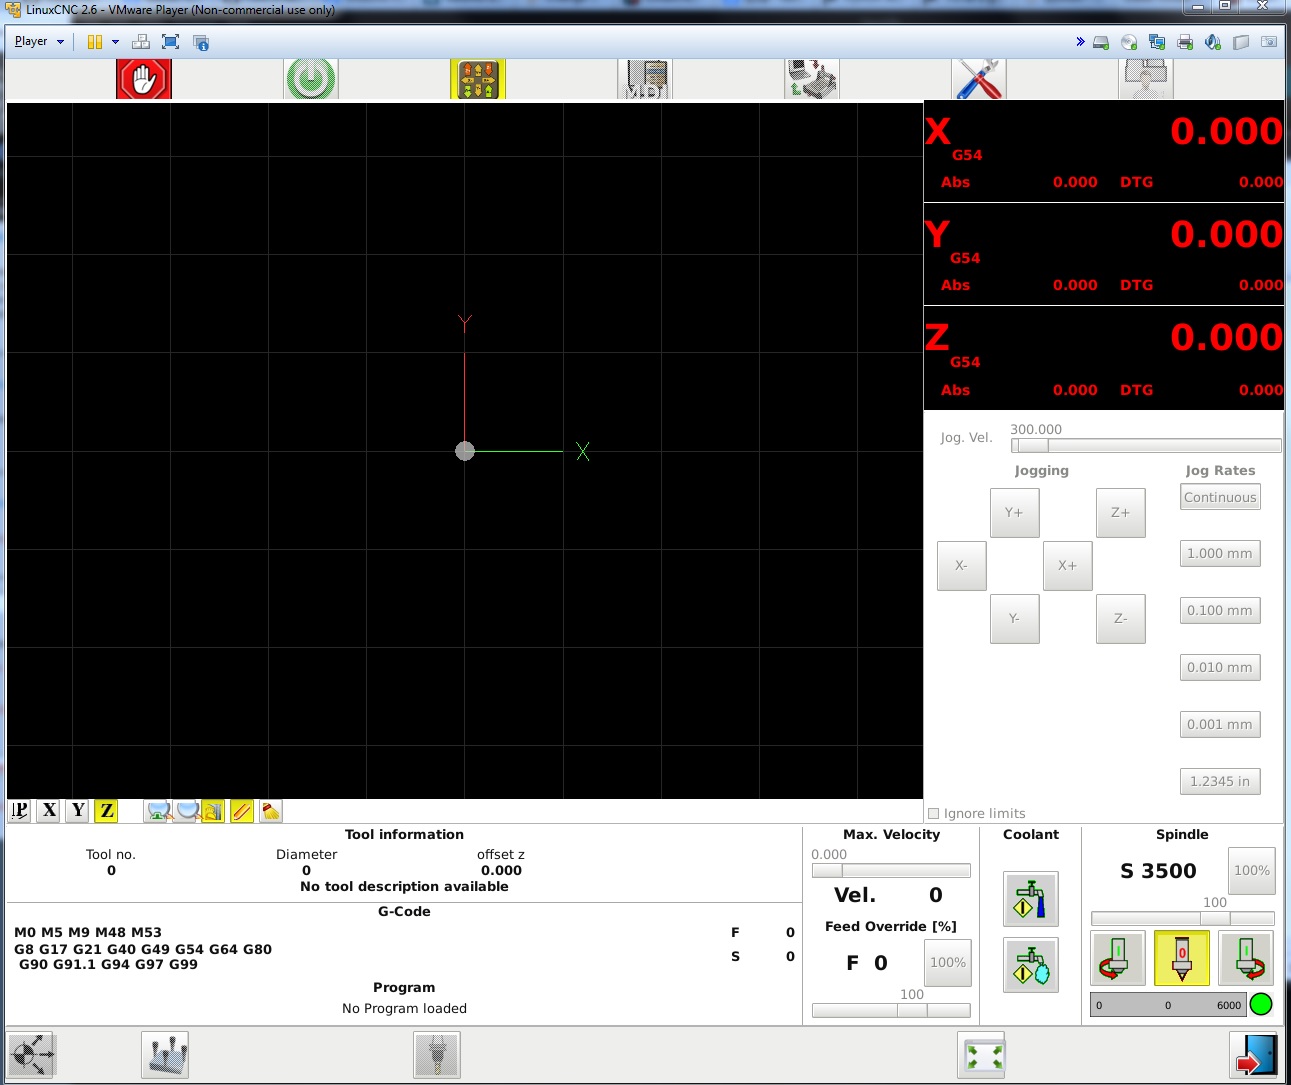Click the X axis DRO readout
This screenshot has width=1291, height=1085.
(1104, 151)
